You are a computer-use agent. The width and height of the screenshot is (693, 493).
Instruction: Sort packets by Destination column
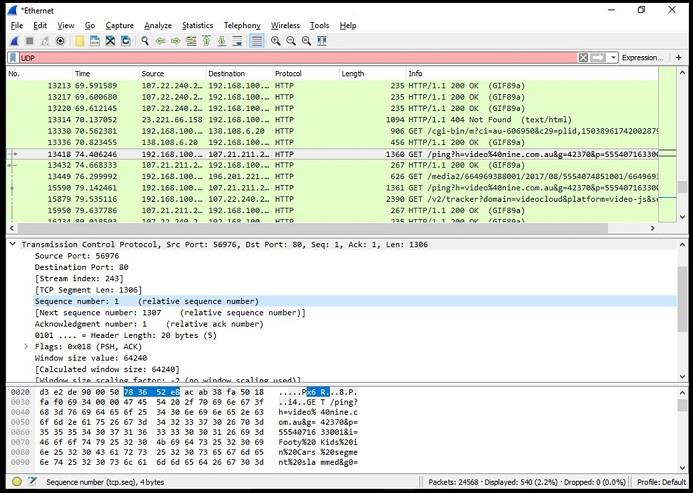(239, 74)
